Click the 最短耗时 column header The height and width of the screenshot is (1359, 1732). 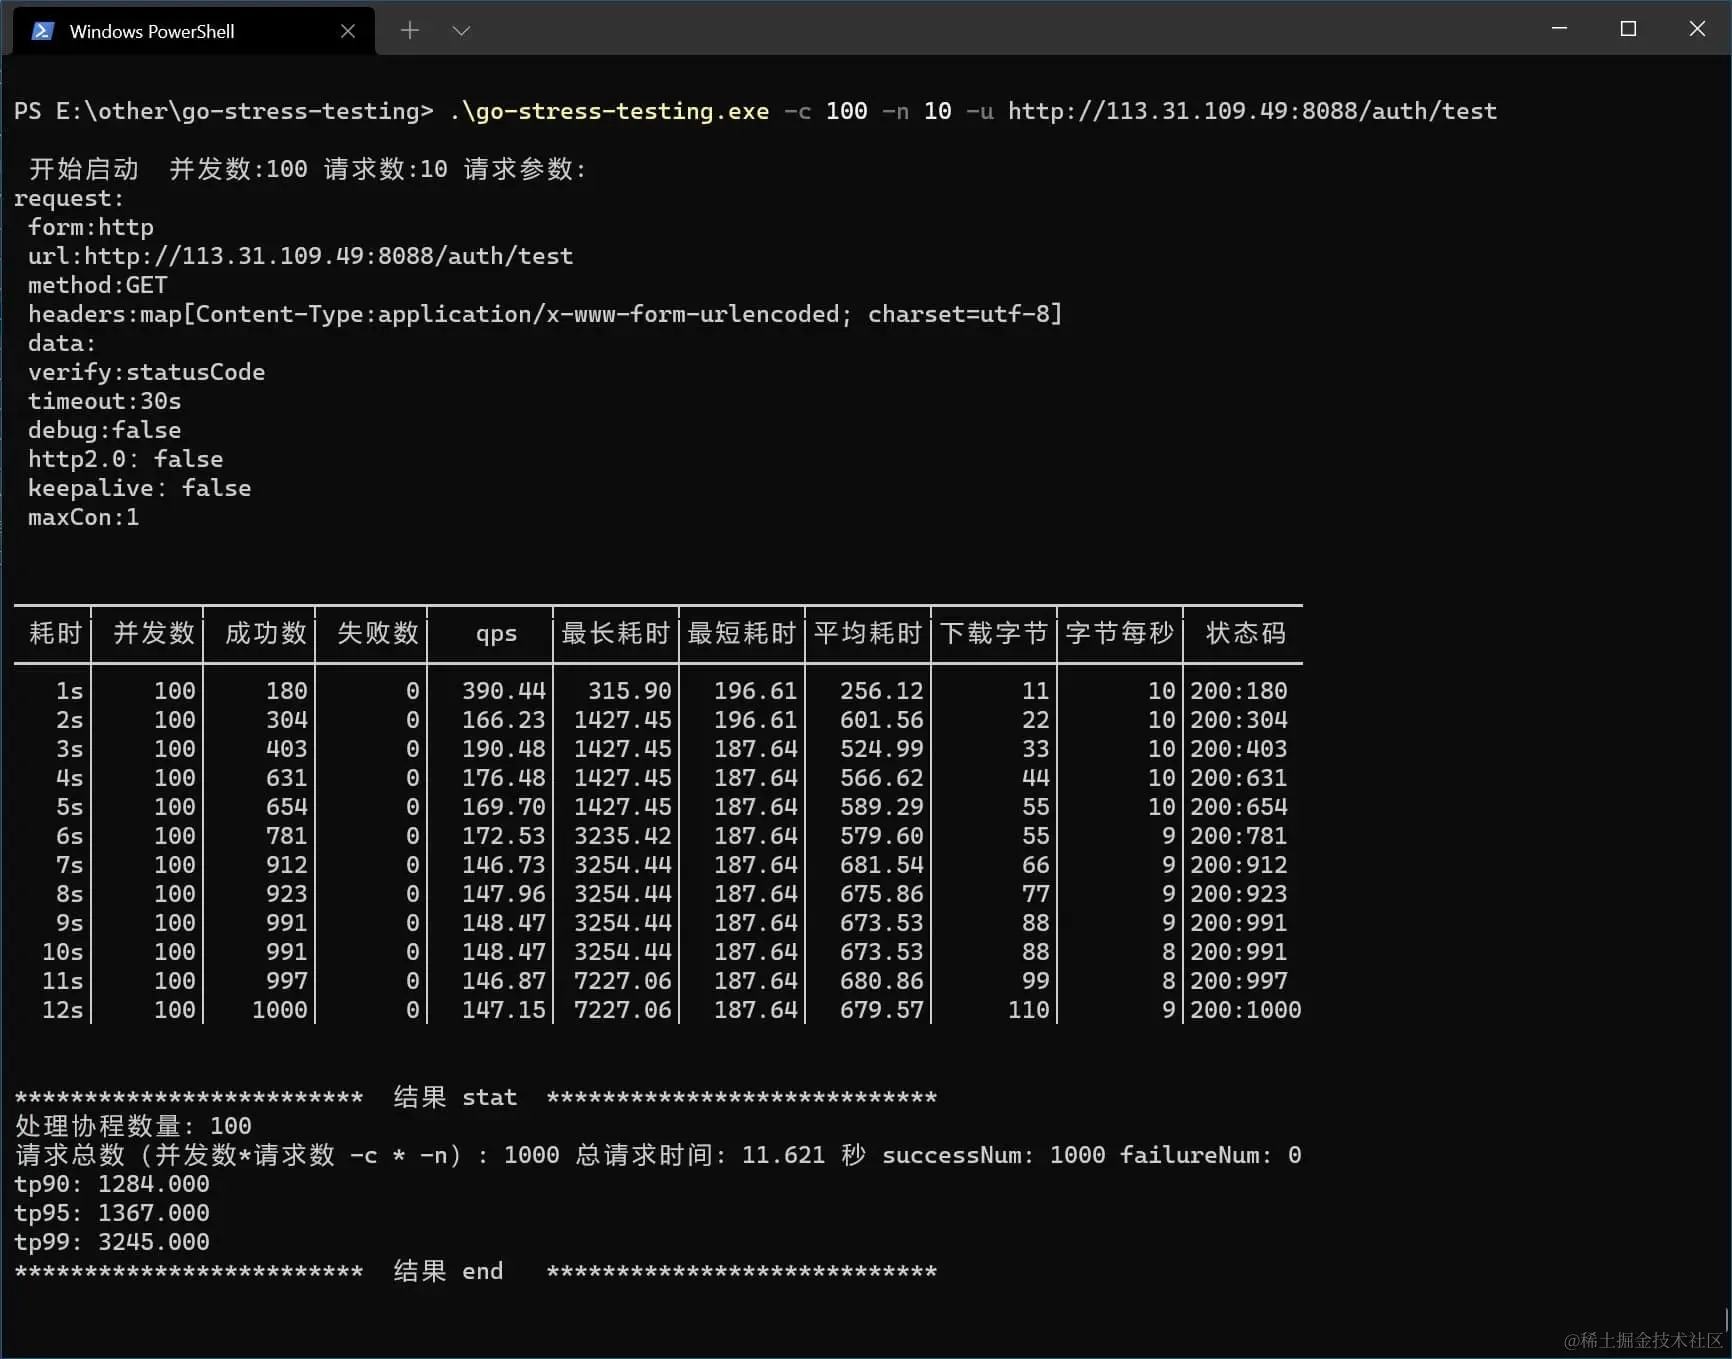point(741,633)
